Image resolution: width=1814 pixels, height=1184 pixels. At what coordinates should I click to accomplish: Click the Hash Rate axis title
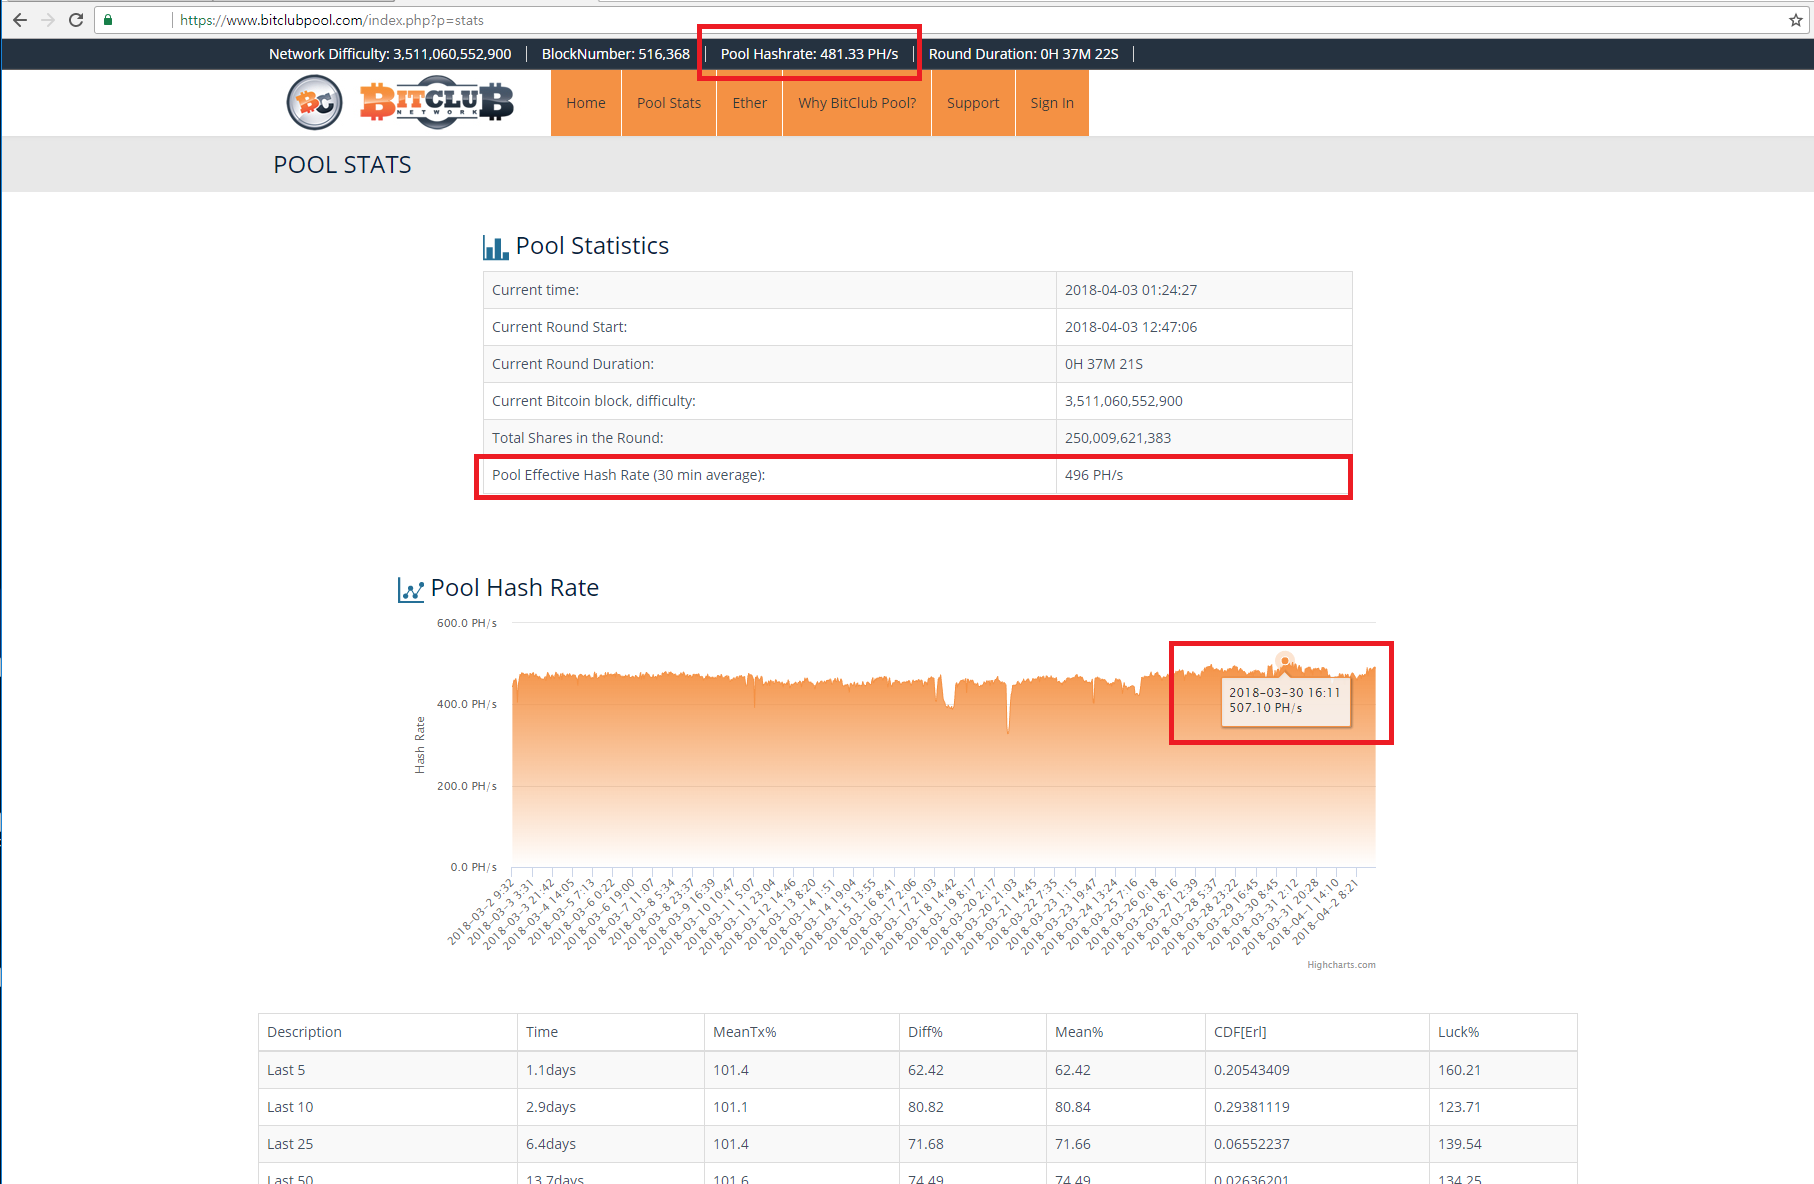pos(420,745)
